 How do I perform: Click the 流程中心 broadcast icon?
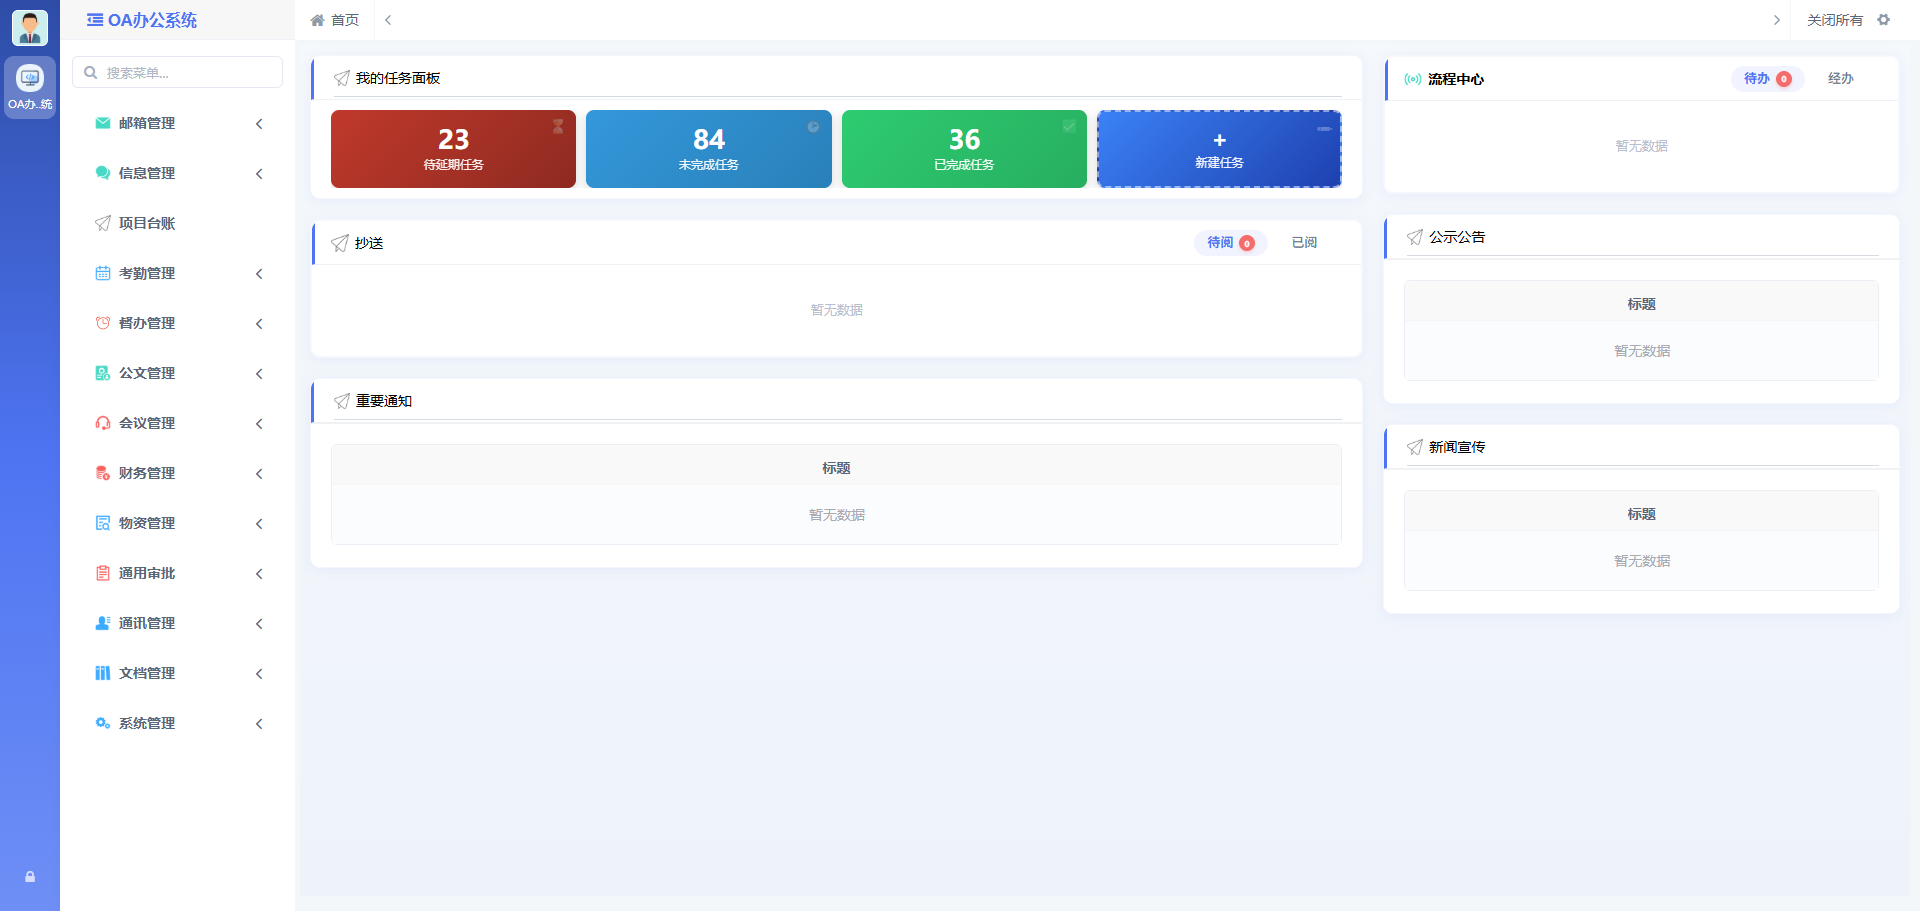pyautogui.click(x=1413, y=79)
